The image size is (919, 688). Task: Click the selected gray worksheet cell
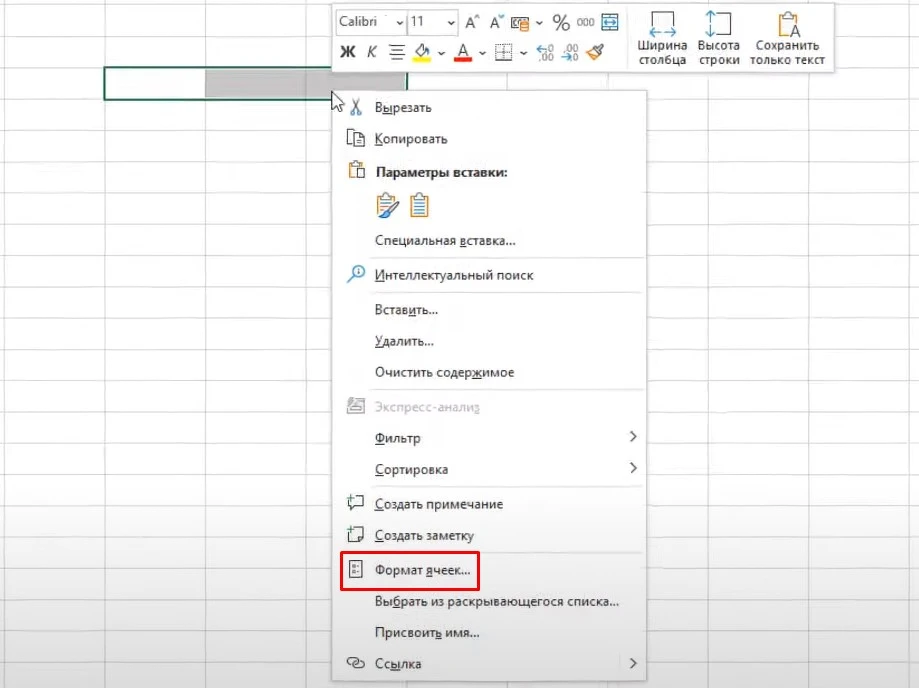pos(267,84)
